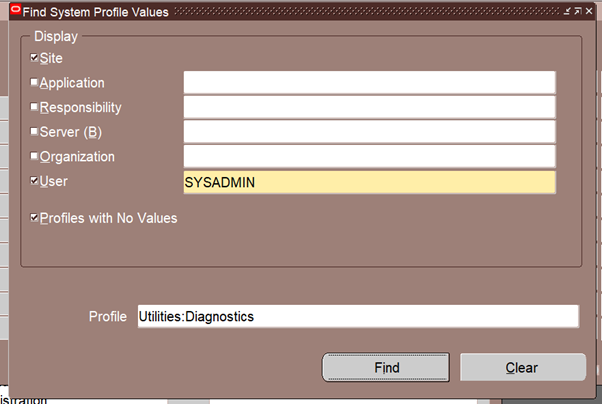Viewport: 602px width, 404px height.
Task: Toggle Profiles with No Values checkbox
Action: [x=35, y=217]
